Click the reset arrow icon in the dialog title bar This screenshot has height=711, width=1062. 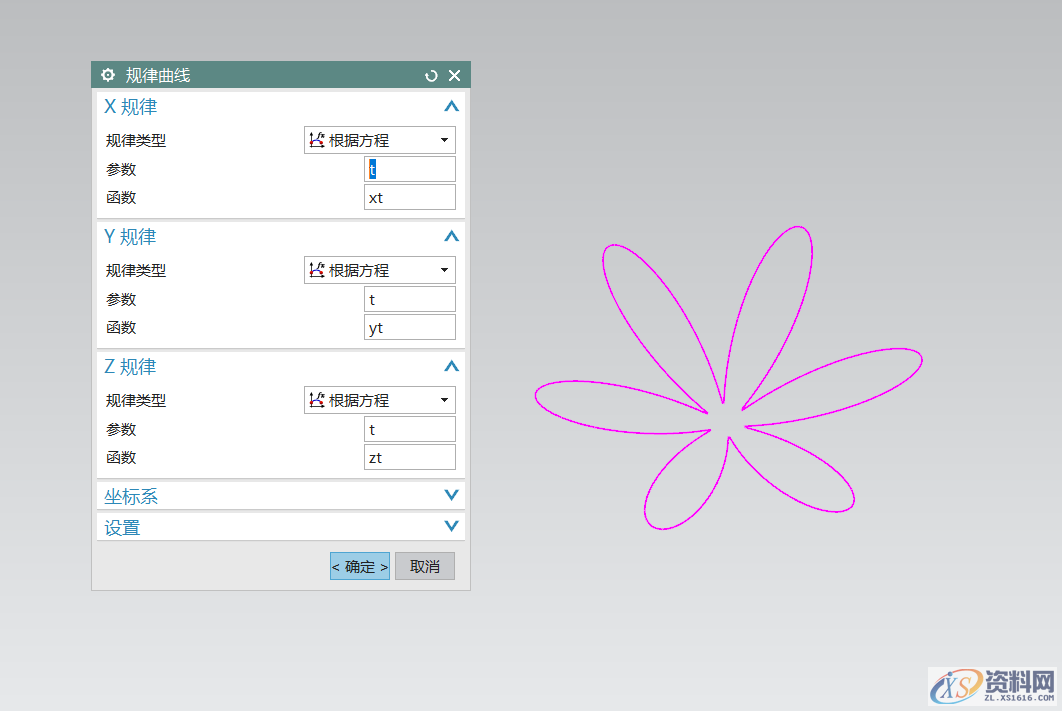click(x=431, y=75)
